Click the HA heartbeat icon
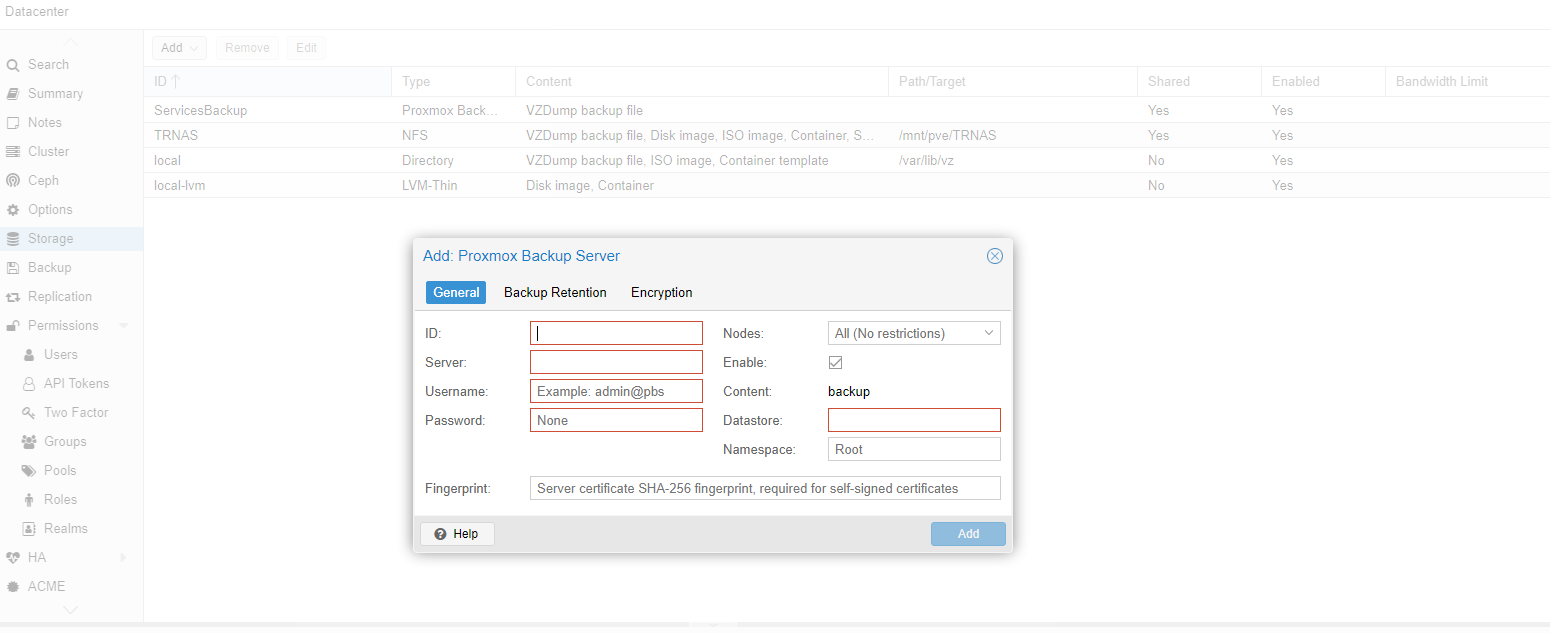 [x=13, y=558]
